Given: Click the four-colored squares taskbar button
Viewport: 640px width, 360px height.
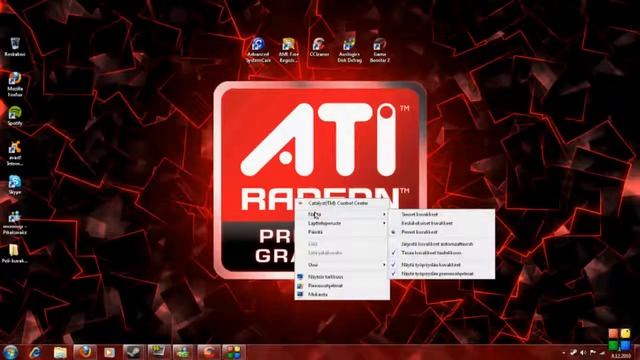Looking at the screenshot, I should click(233, 352).
